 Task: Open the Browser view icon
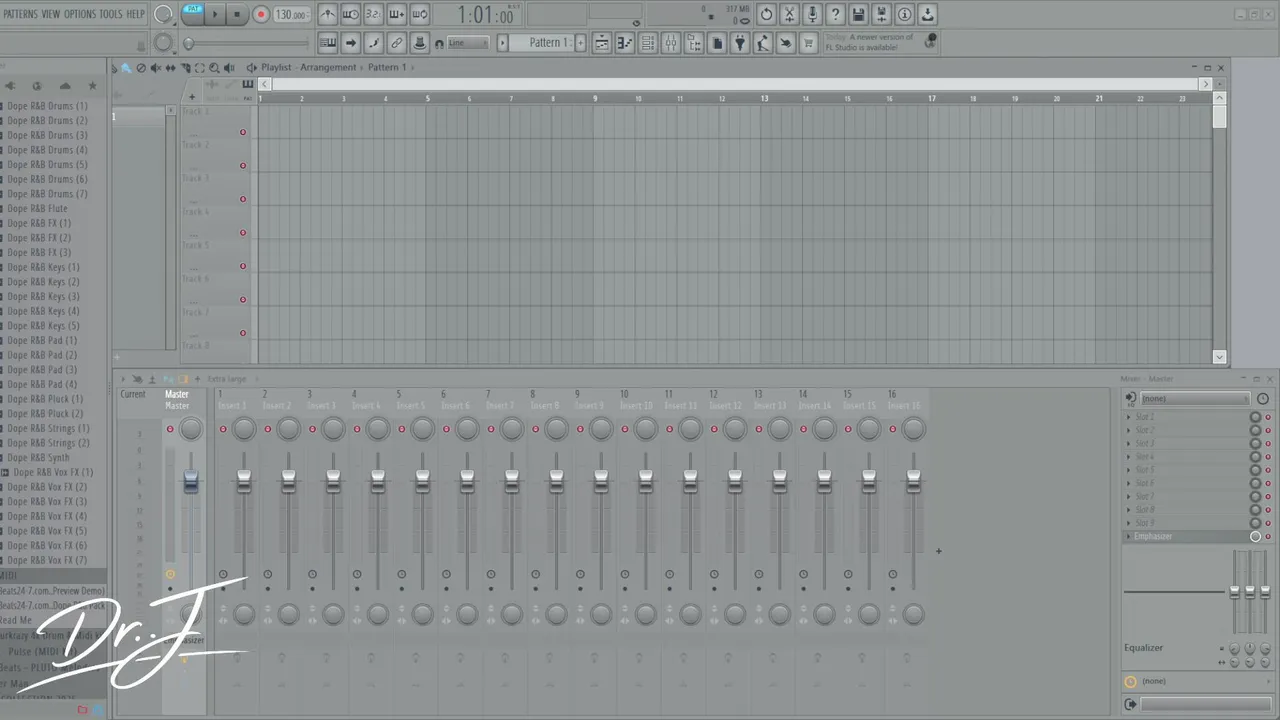coord(694,42)
